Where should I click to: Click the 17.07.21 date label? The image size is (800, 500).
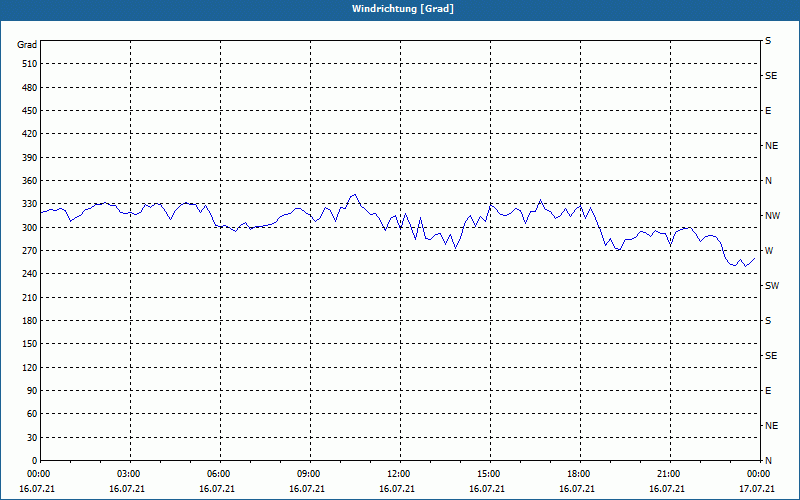click(x=757, y=489)
